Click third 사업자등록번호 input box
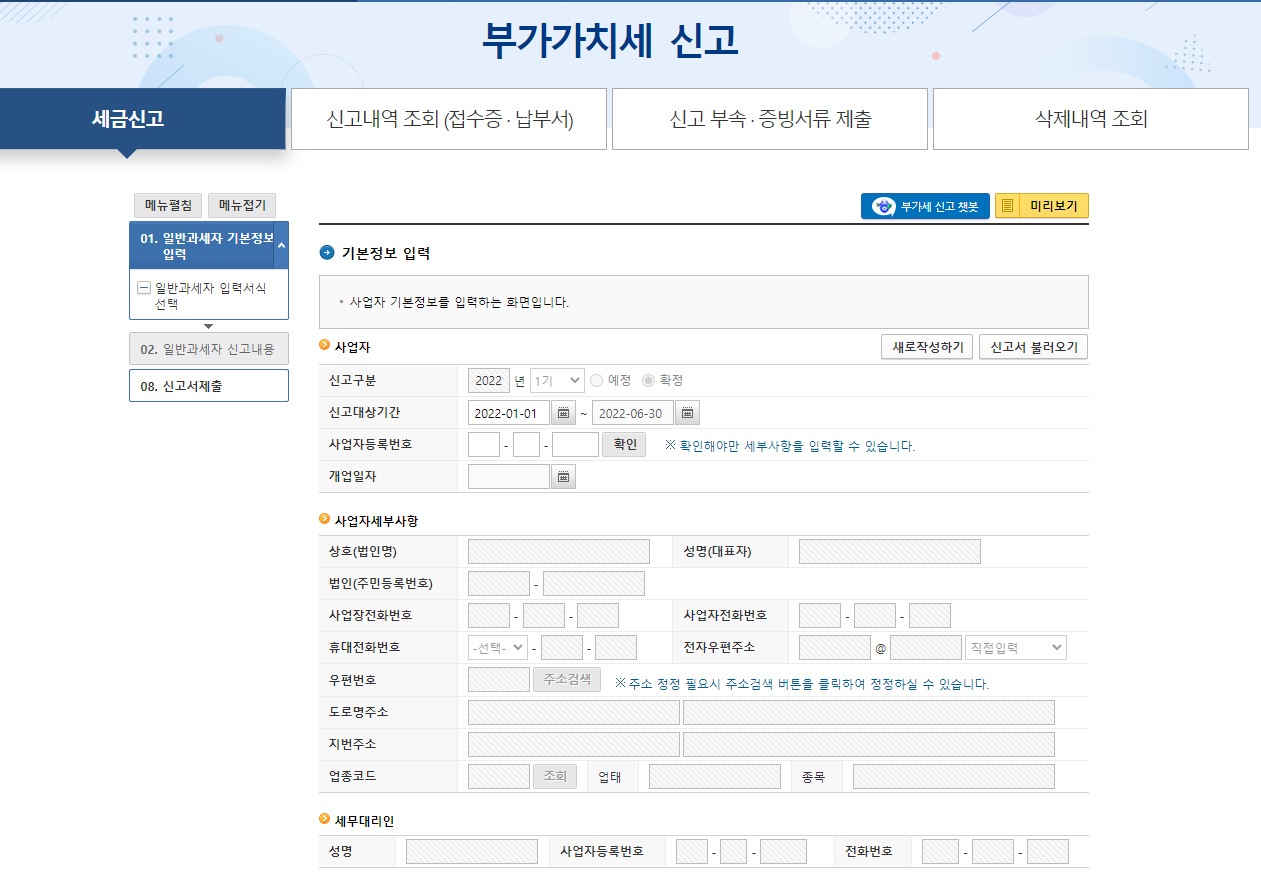Viewport: 1261px width, 883px height. 575,445
